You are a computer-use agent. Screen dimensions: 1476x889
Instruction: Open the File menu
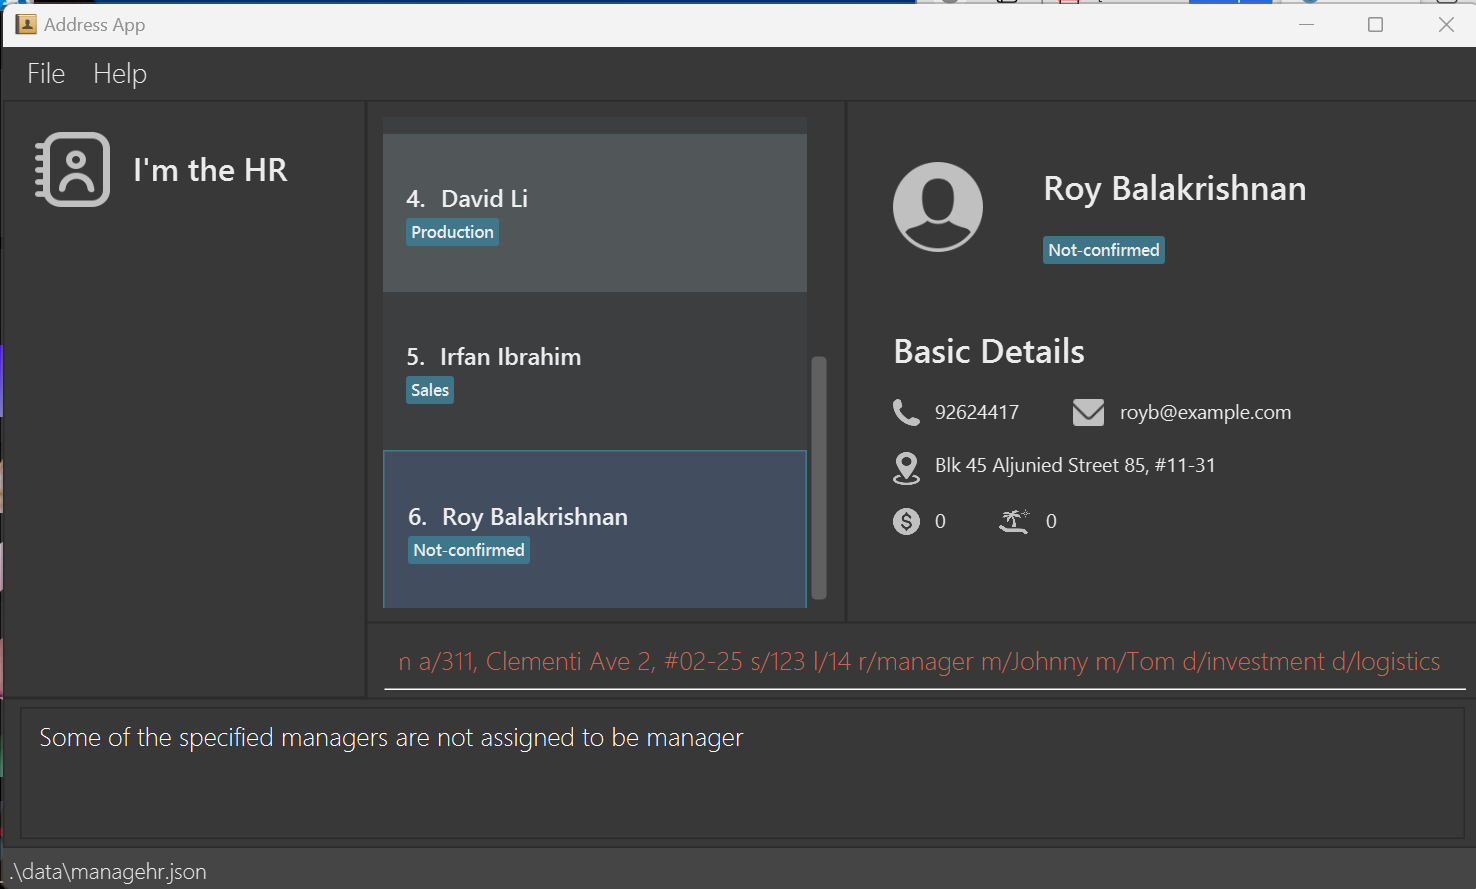click(x=44, y=73)
